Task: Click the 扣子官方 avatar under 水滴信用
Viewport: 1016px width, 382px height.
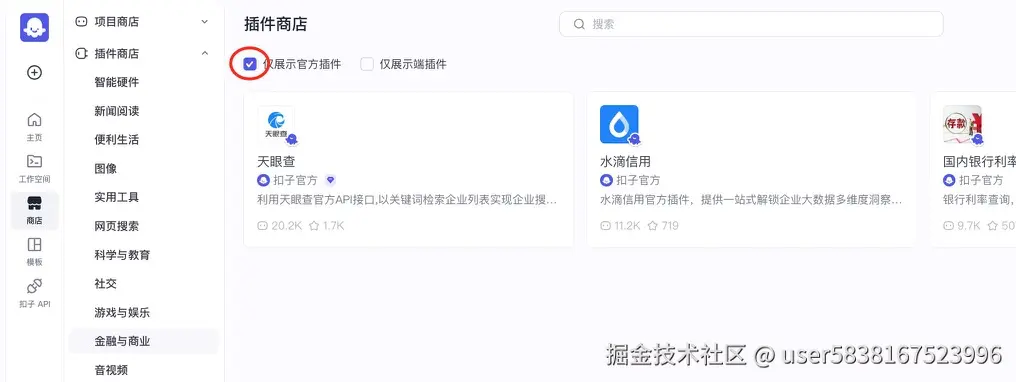Action: pyautogui.click(x=606, y=180)
